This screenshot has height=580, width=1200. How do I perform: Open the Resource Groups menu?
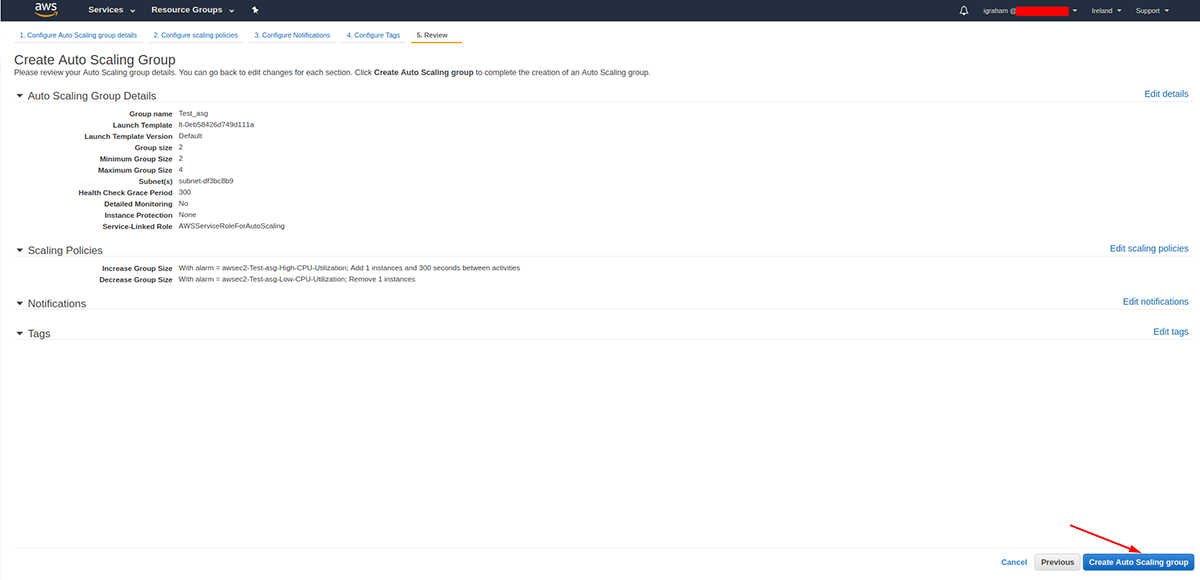tap(186, 10)
